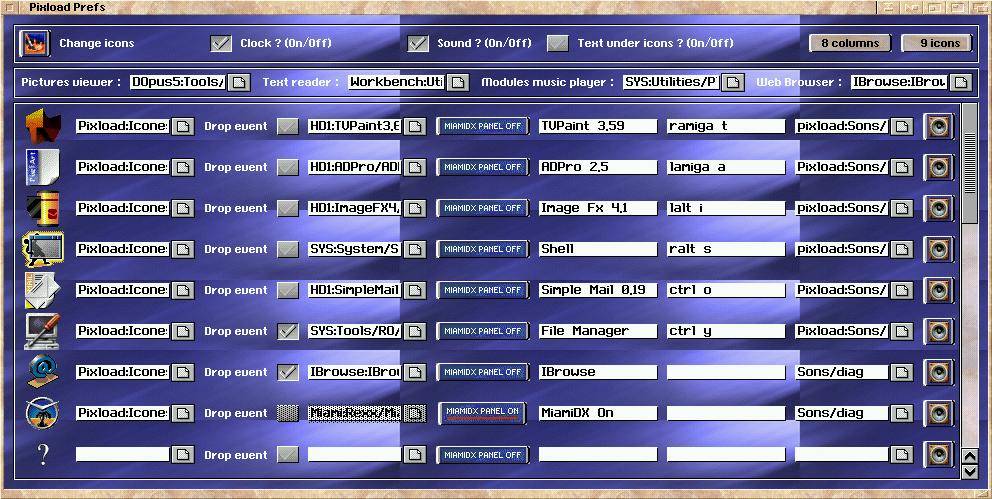Screen dimensions: 992x499
Task: Play the sound test speaker for Shell row
Action: [x=938, y=249]
